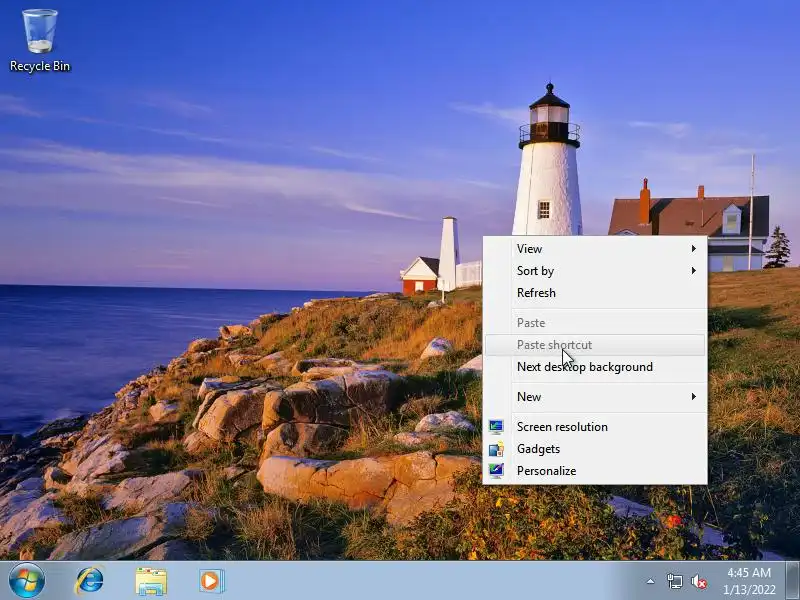The height and width of the screenshot is (600, 800).
Task: Click the Personalize menu icon
Action: pyautogui.click(x=496, y=470)
